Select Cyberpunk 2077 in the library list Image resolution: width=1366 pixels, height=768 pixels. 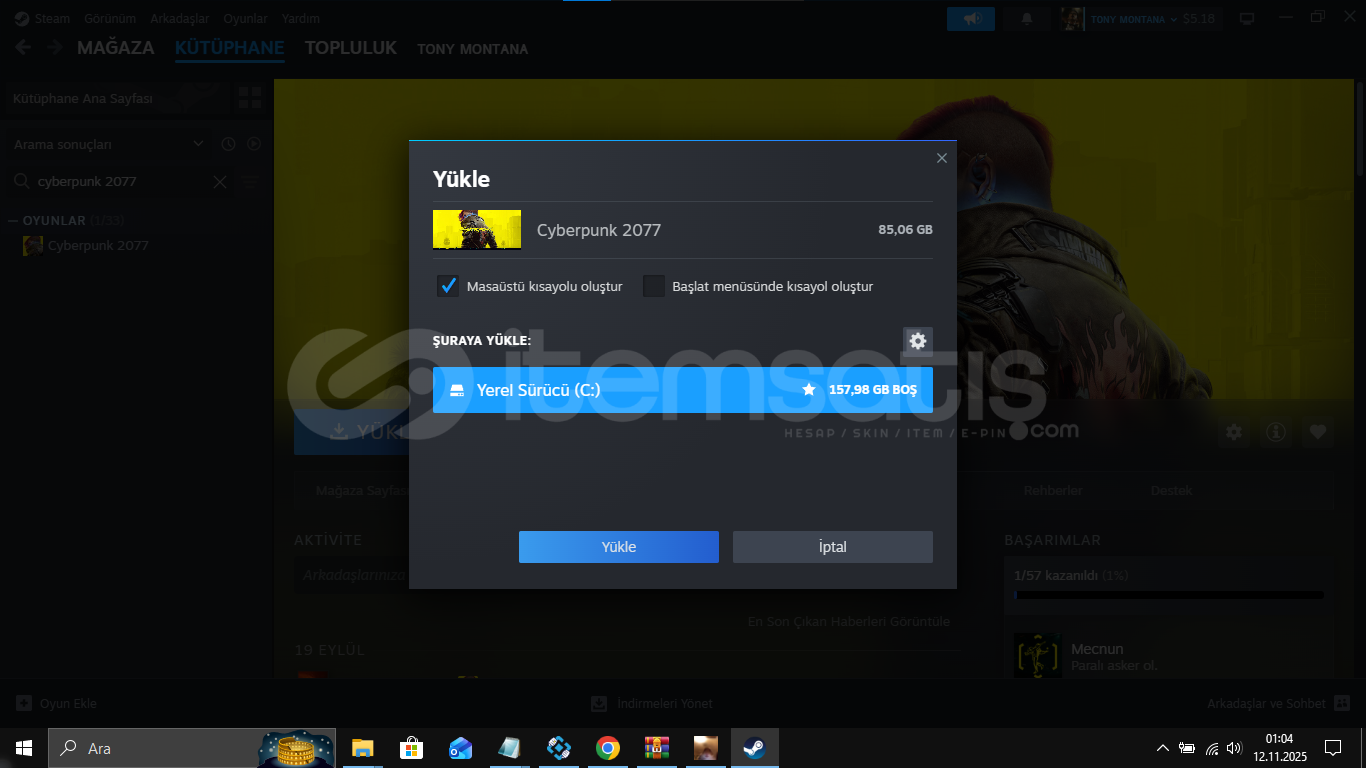pyautogui.click(x=98, y=246)
